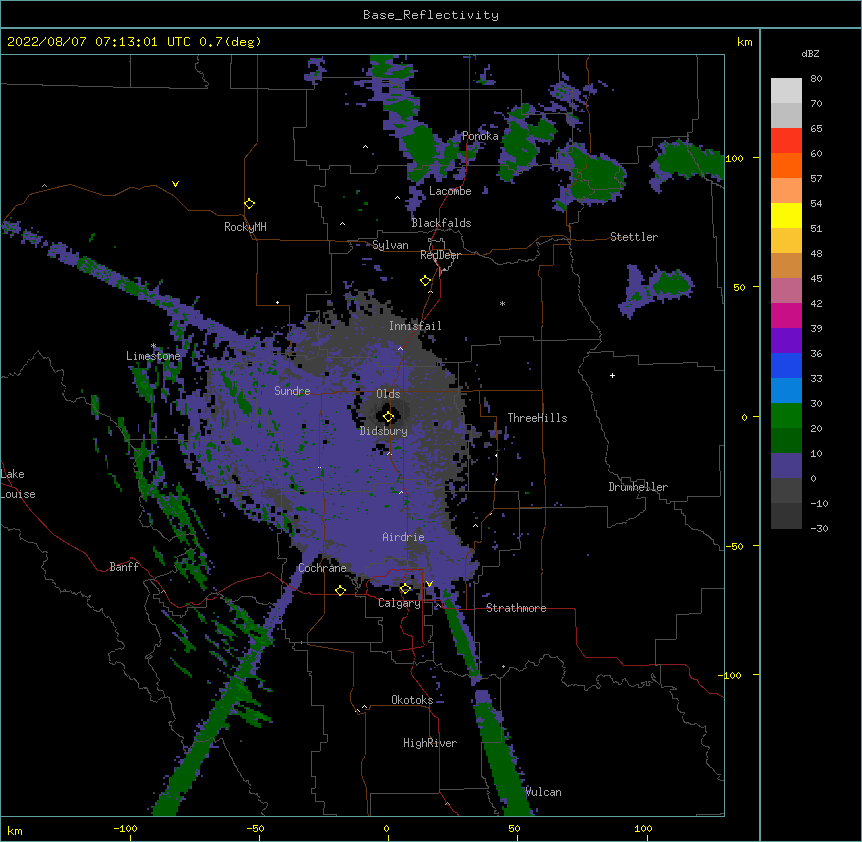Click the yellow marker below Cochrane

pos(340,590)
